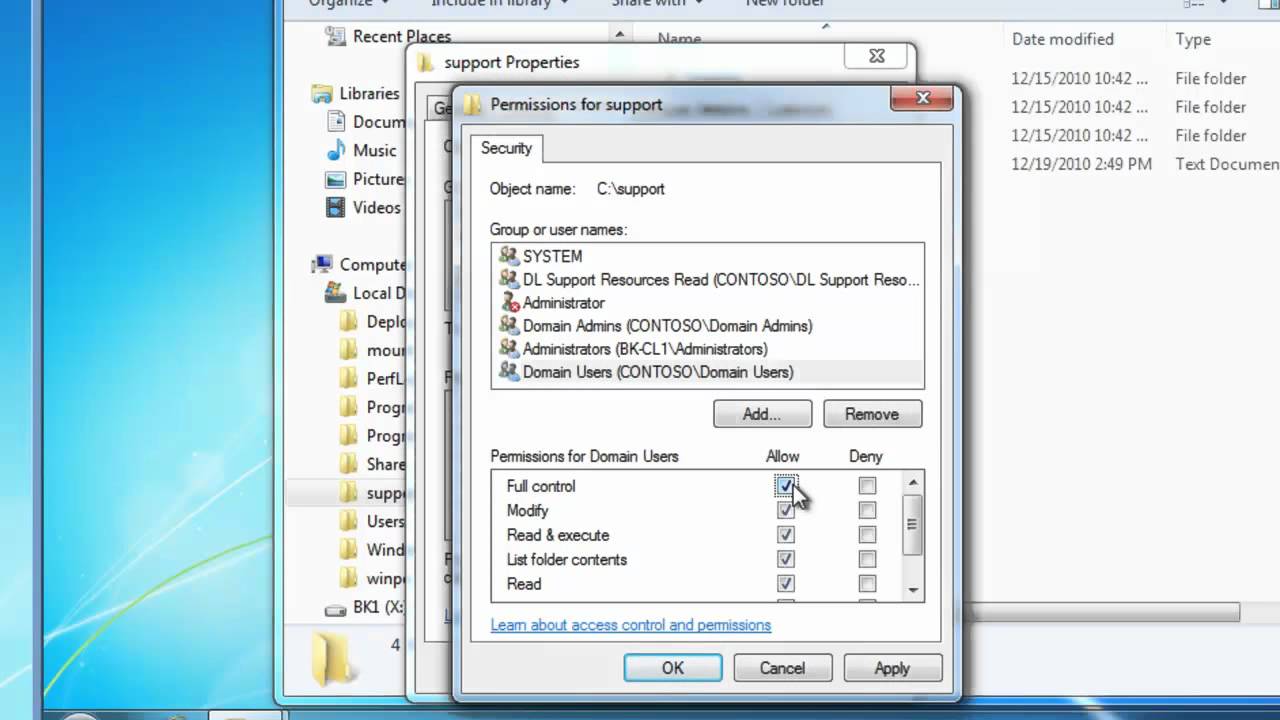Sort by Date modified column header
The image size is (1280, 720).
pyautogui.click(x=1062, y=39)
